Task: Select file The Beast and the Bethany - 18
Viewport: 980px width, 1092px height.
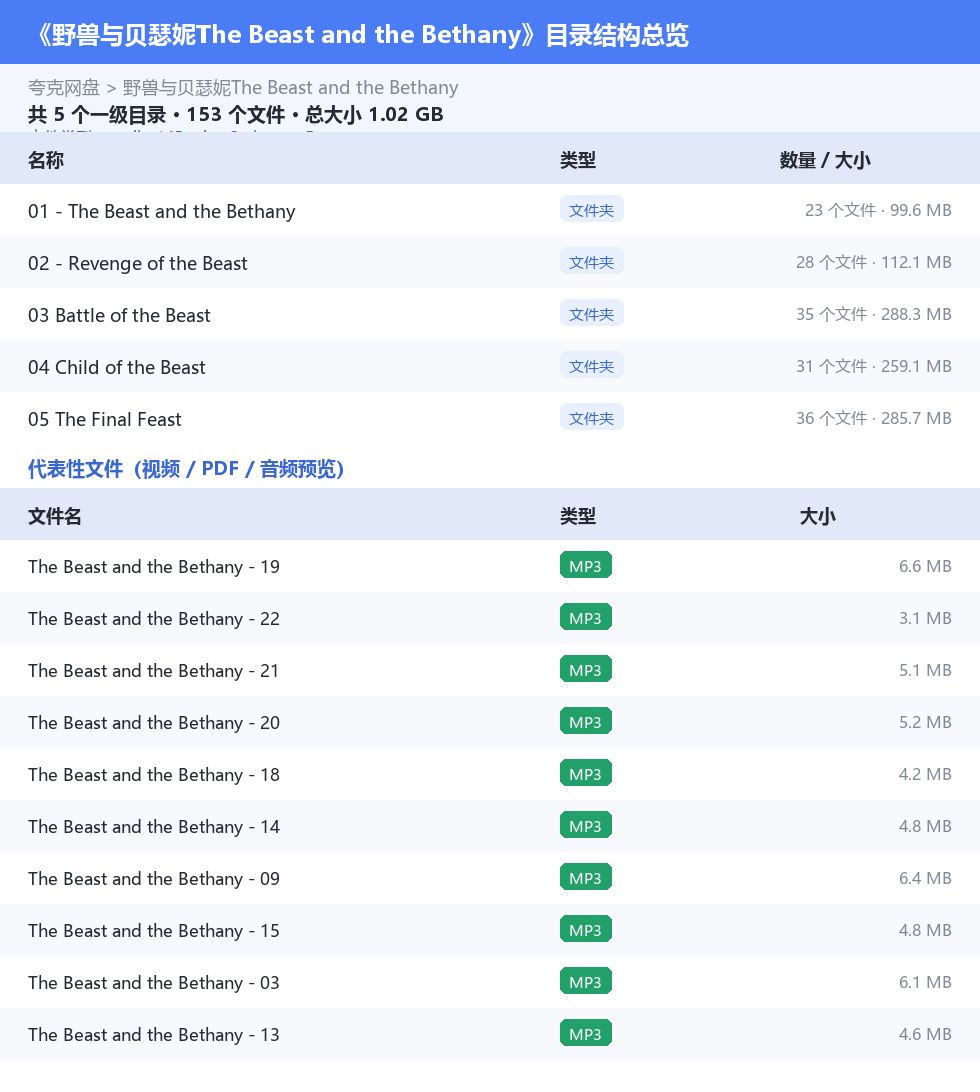Action: (154, 775)
